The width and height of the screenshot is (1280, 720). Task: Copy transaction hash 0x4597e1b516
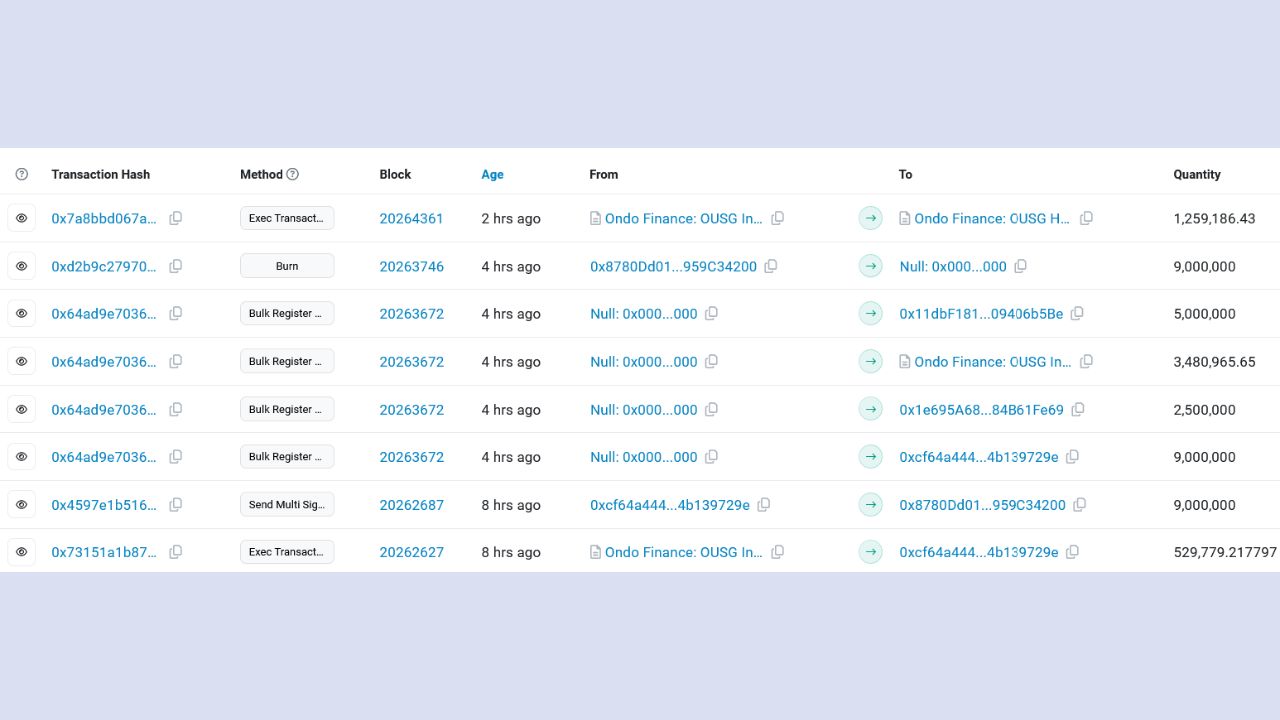tap(176, 505)
